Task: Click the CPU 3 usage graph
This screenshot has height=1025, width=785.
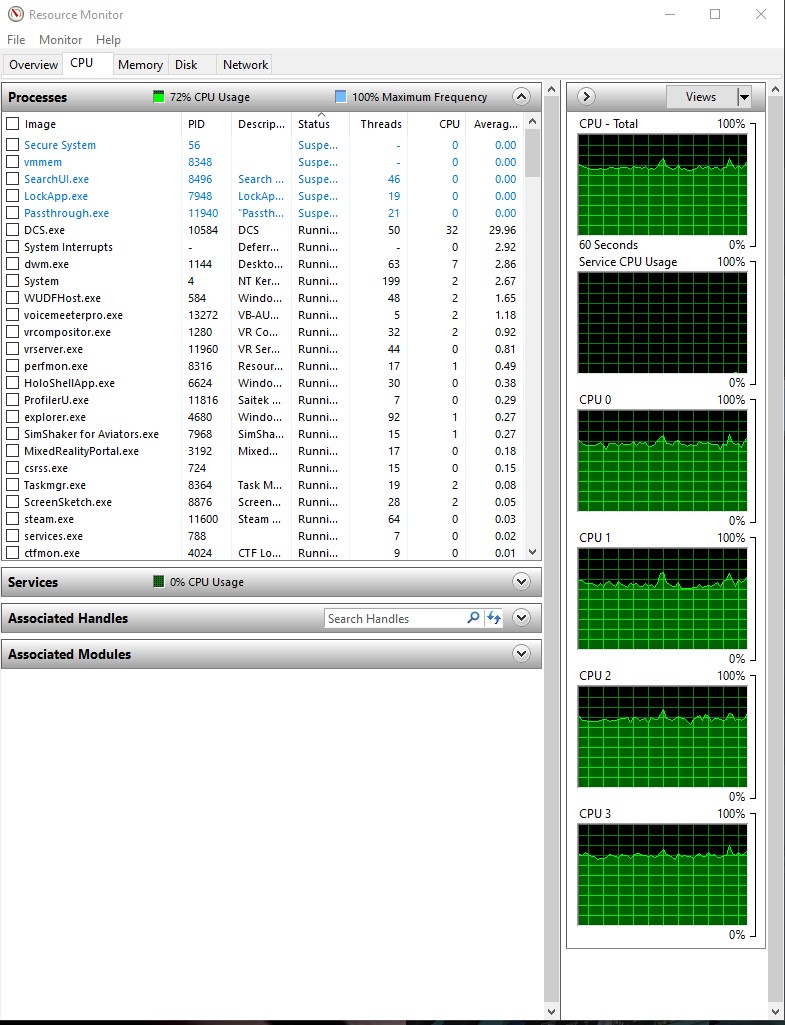Action: point(662,875)
